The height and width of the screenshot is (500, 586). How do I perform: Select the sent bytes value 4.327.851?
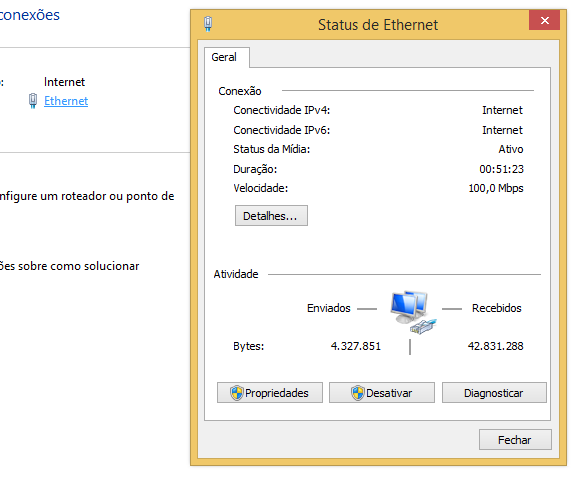(356, 346)
